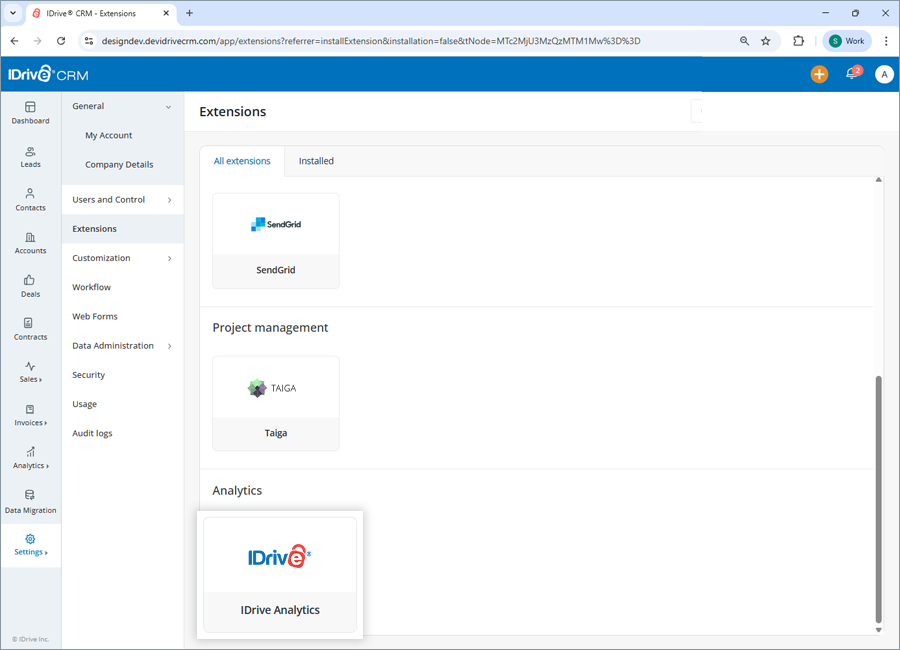This screenshot has width=900, height=650.
Task: Open the notifications bell
Action: click(x=851, y=74)
